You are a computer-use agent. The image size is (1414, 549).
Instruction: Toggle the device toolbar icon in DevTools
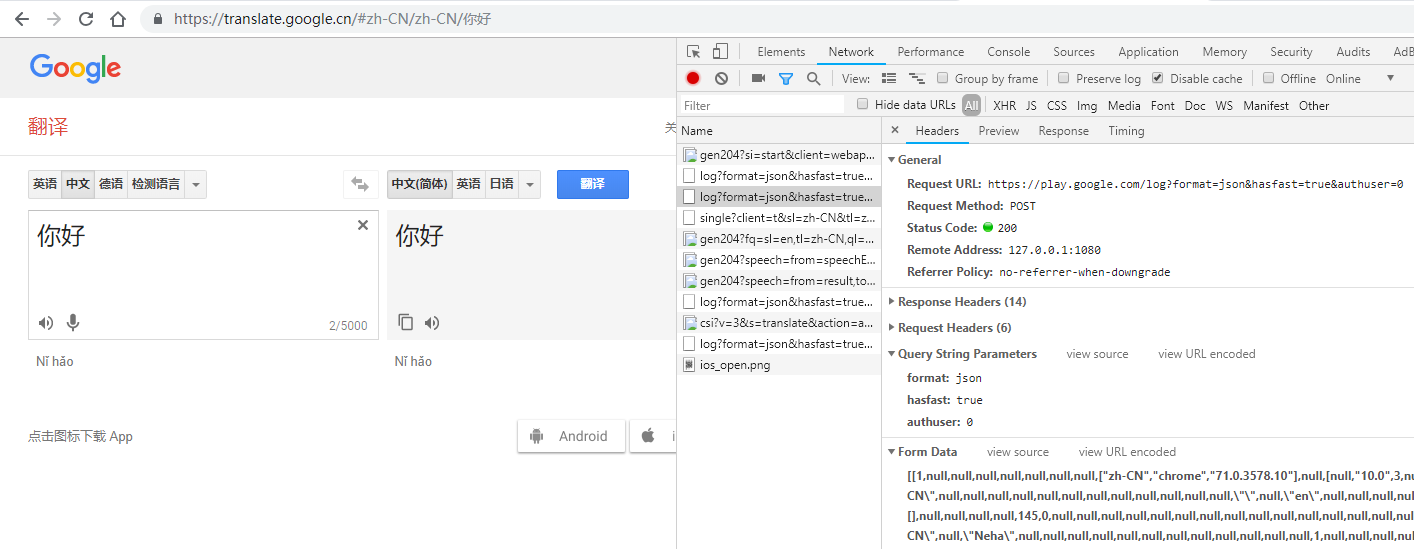tap(720, 52)
